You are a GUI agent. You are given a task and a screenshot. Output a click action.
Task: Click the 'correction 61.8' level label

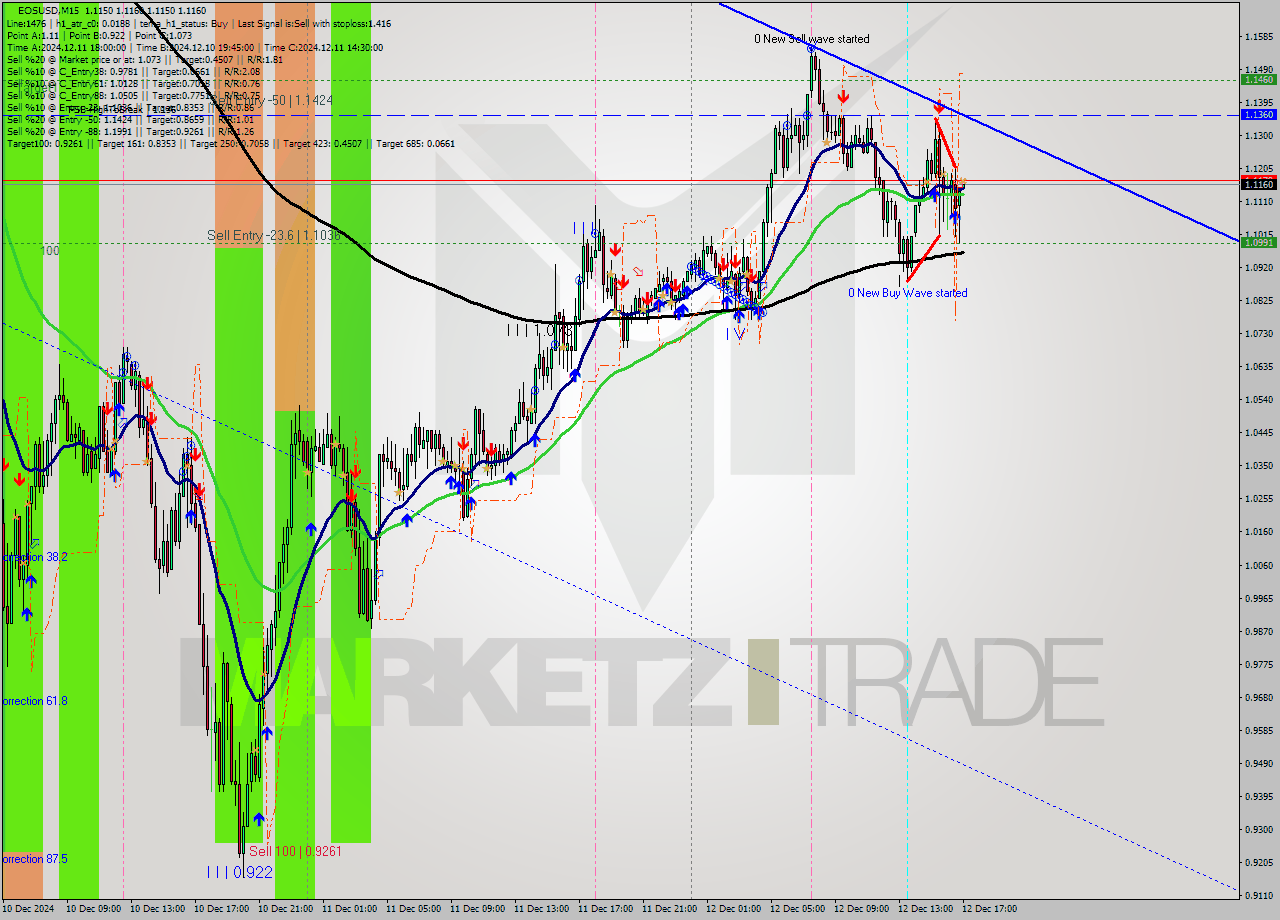34,701
